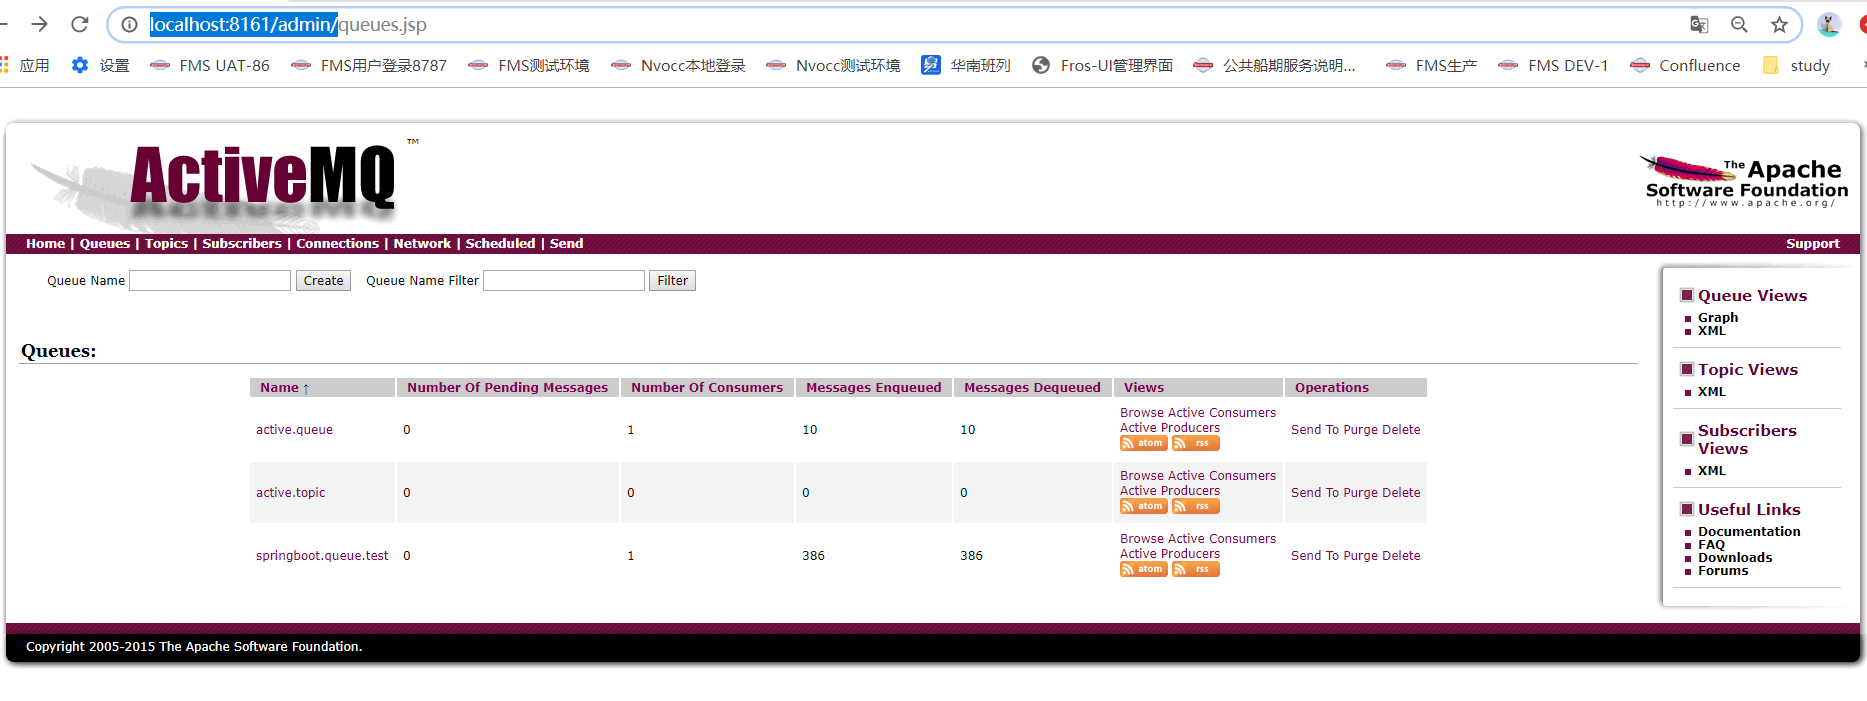Click the browser address bar URL
Screen dimensions: 1867x701
point(288,24)
